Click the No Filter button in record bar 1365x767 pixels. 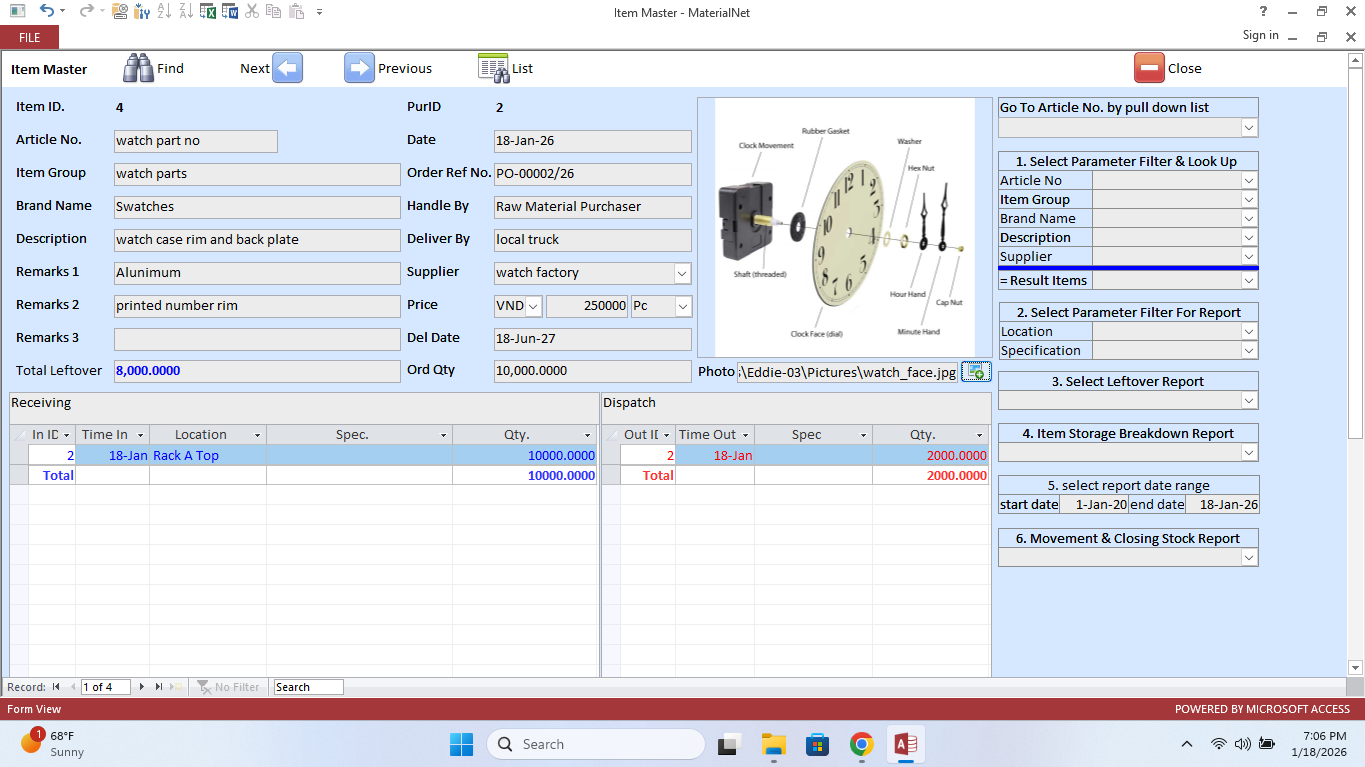click(x=229, y=687)
